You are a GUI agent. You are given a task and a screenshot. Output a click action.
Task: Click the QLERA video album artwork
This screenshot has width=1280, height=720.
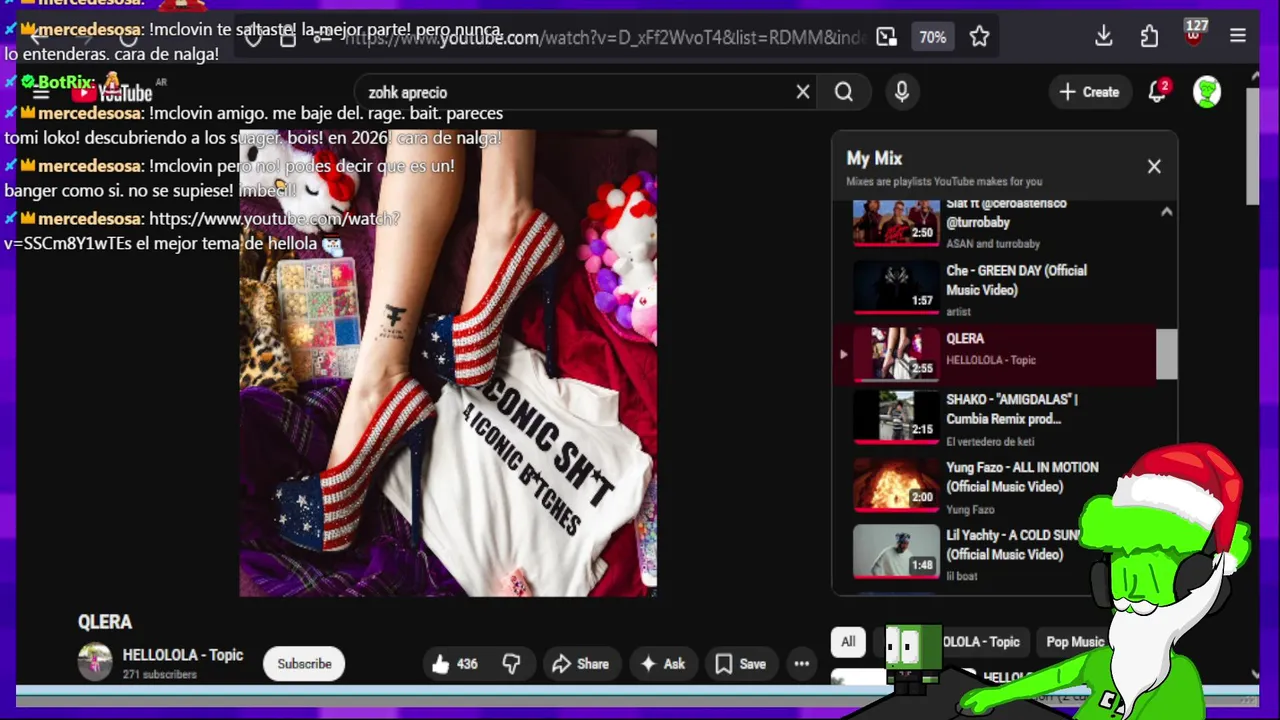(448, 363)
